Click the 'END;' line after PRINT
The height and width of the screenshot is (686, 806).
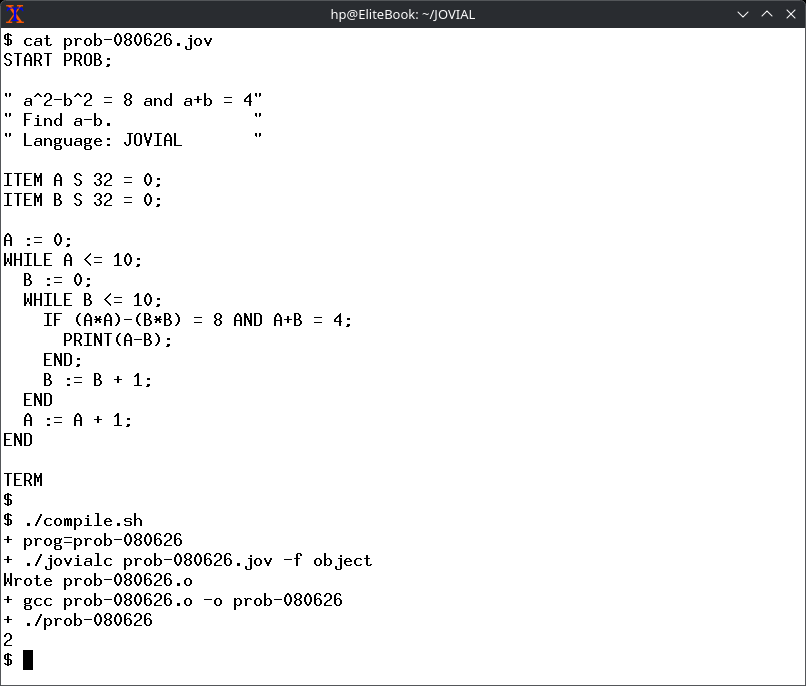point(63,360)
